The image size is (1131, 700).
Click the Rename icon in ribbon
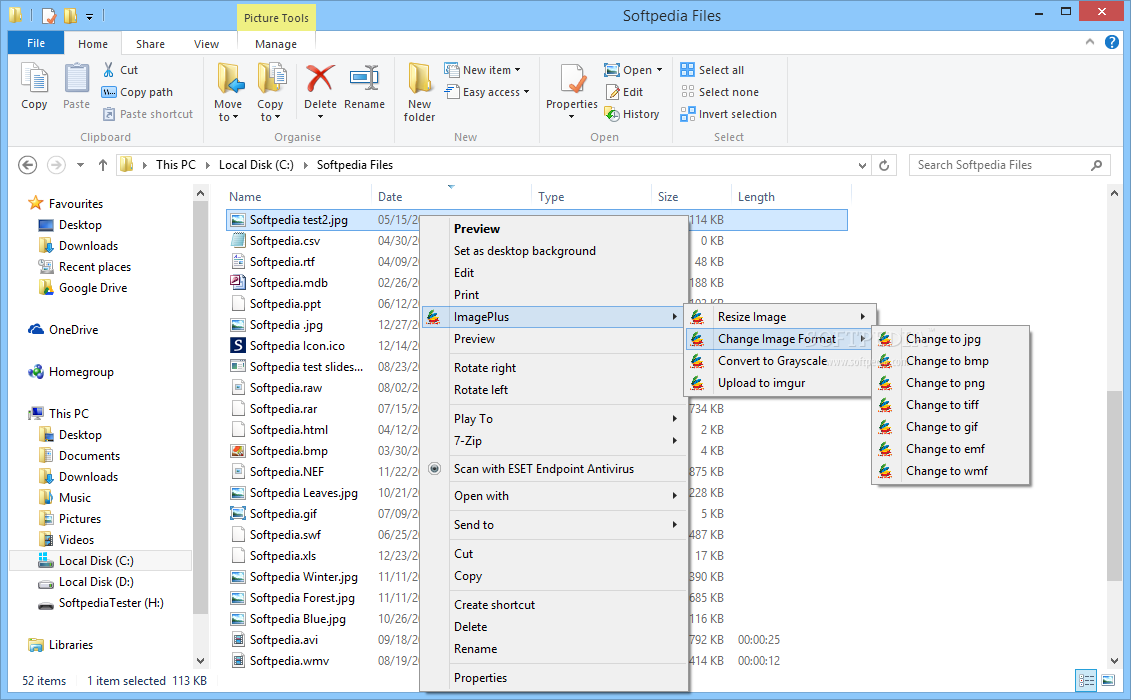click(x=364, y=78)
